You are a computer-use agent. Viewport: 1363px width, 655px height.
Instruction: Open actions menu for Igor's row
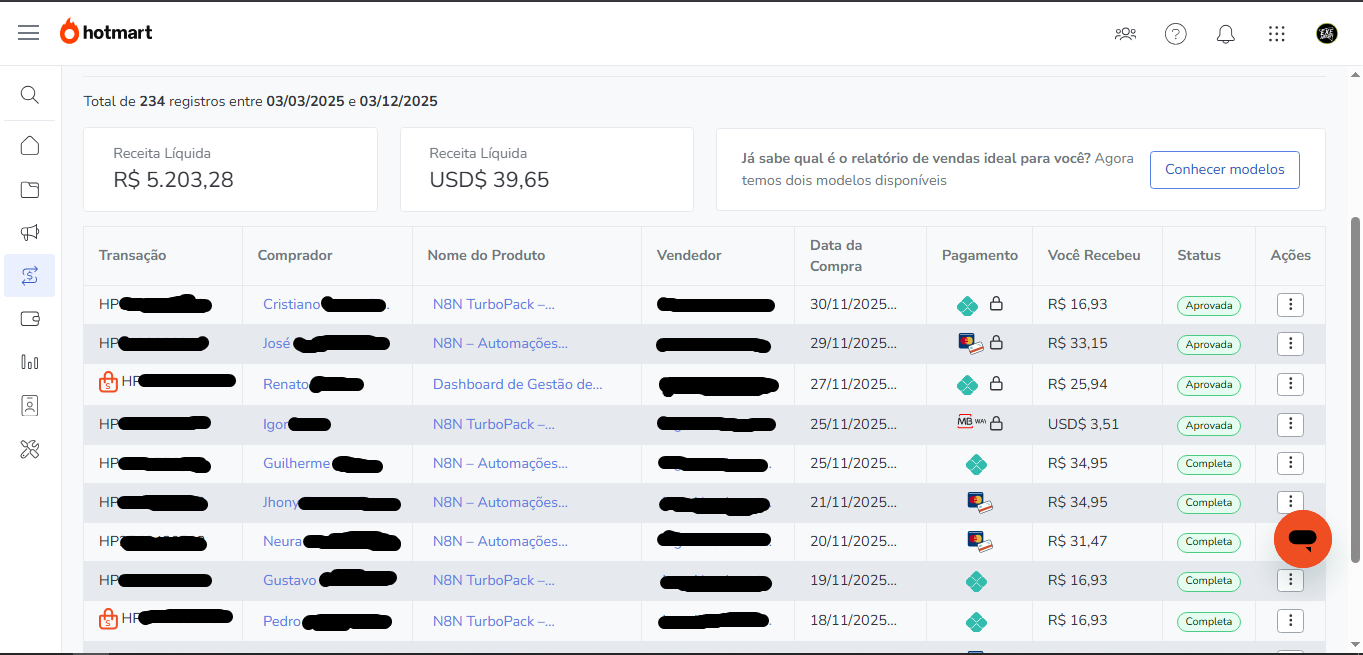click(1290, 424)
